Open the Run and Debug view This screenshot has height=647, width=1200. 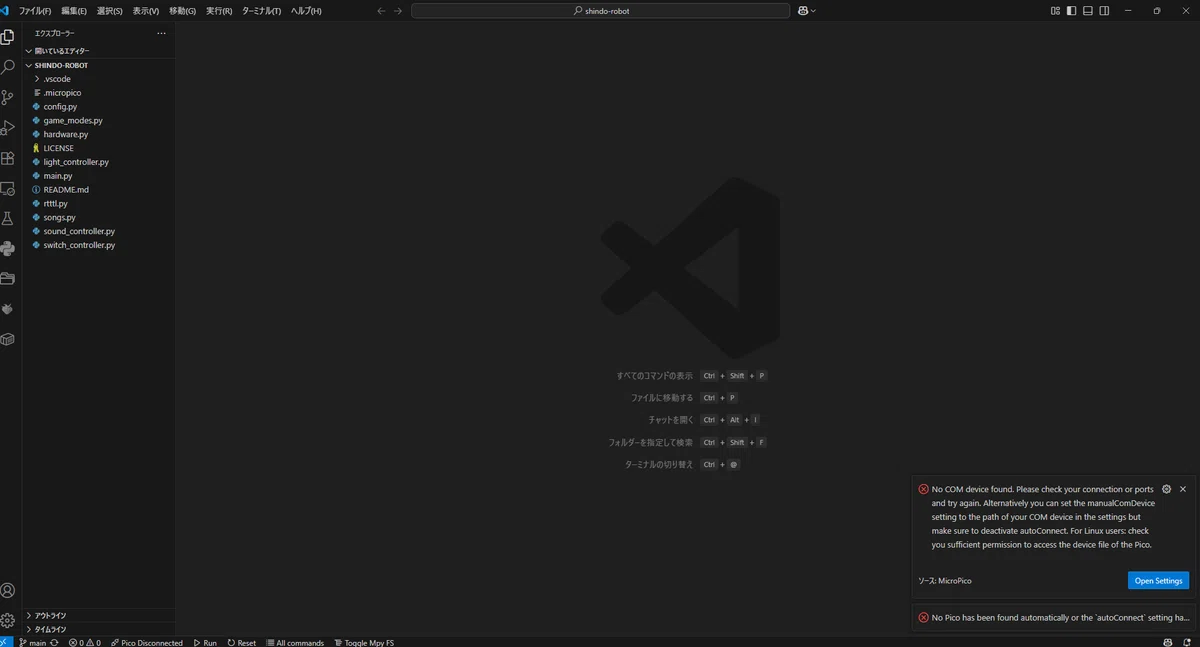pyautogui.click(x=8, y=128)
